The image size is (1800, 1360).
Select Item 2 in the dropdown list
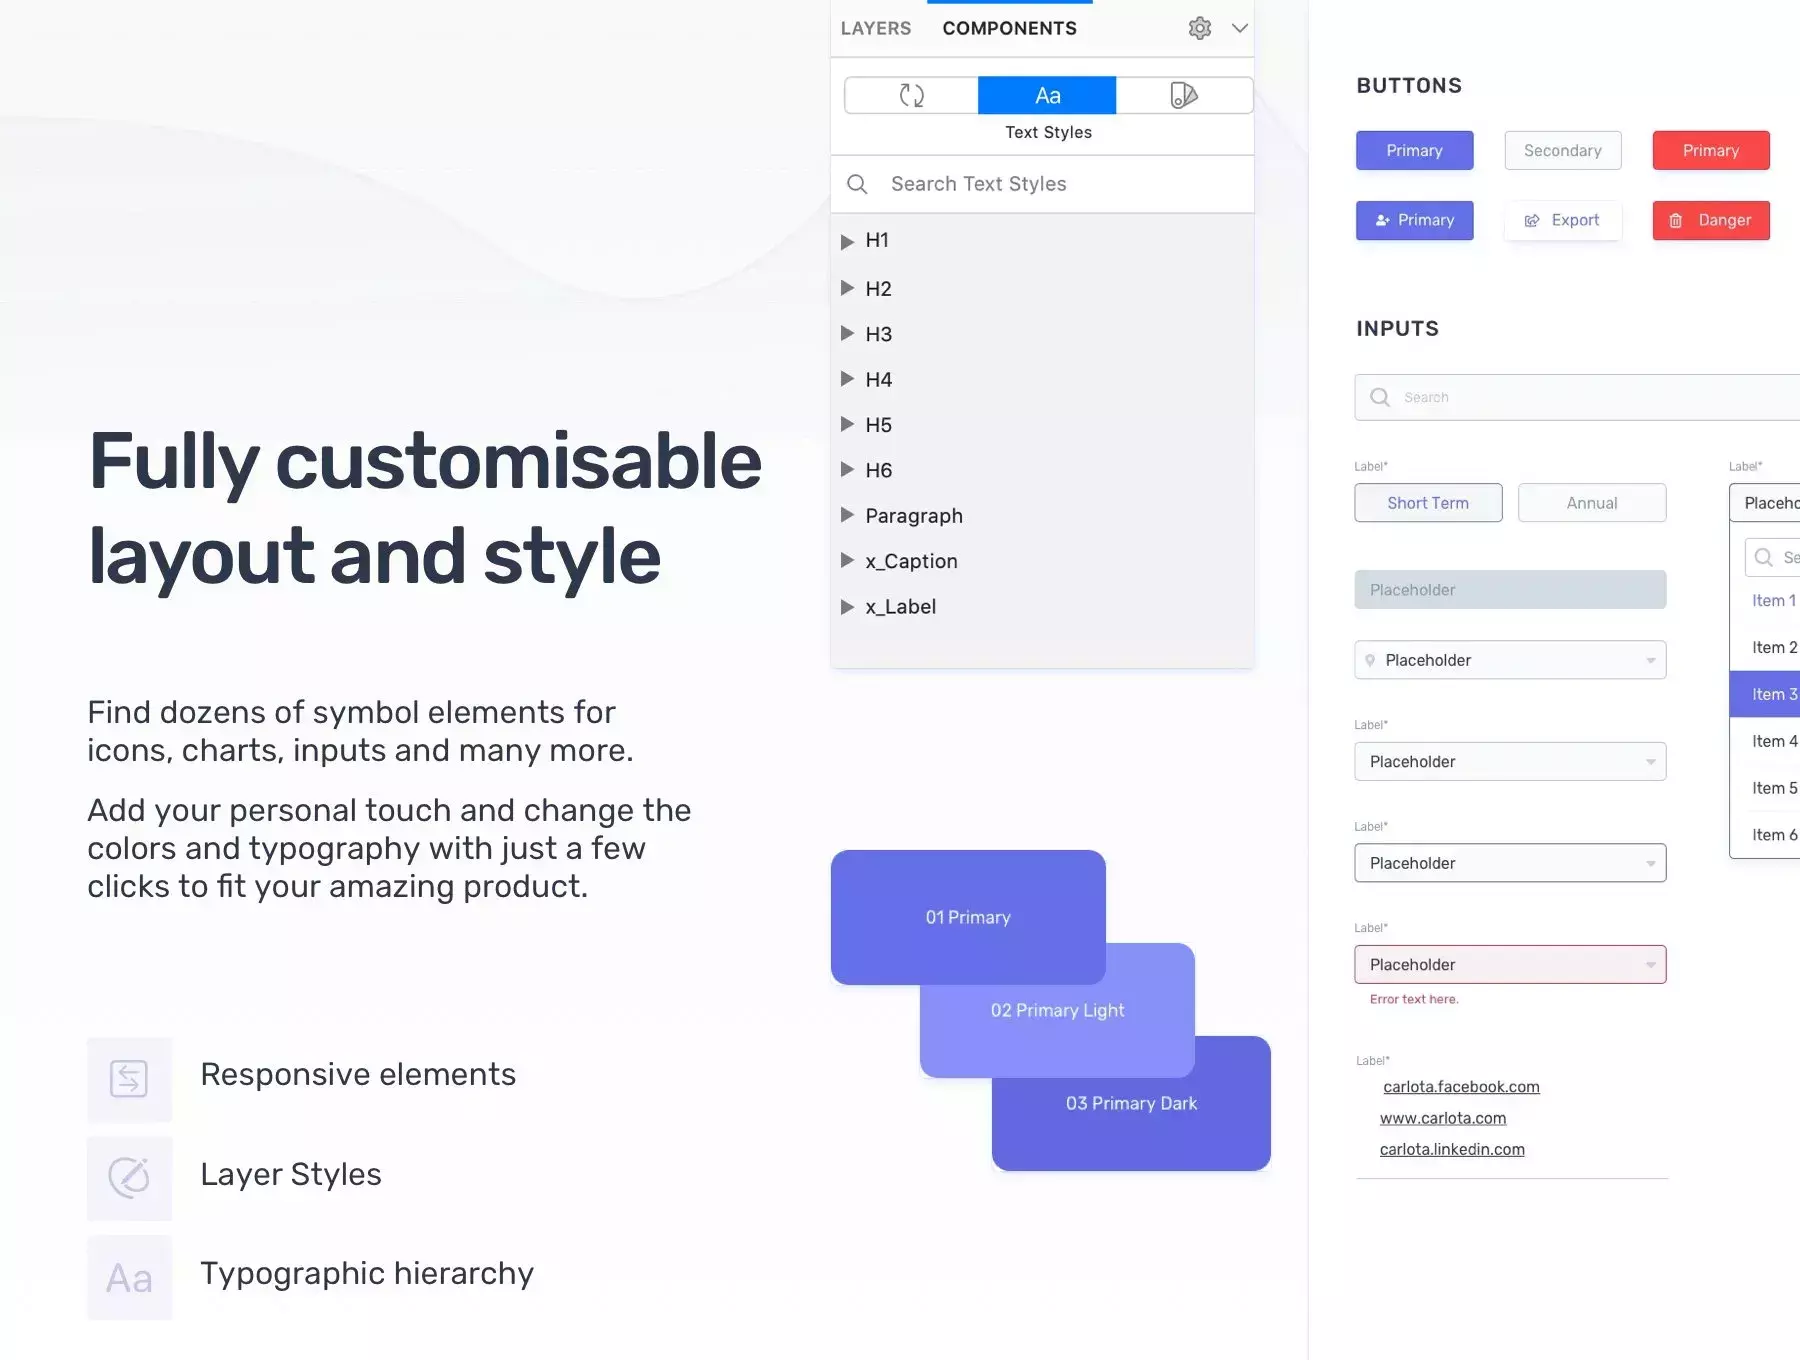[x=1766, y=647]
